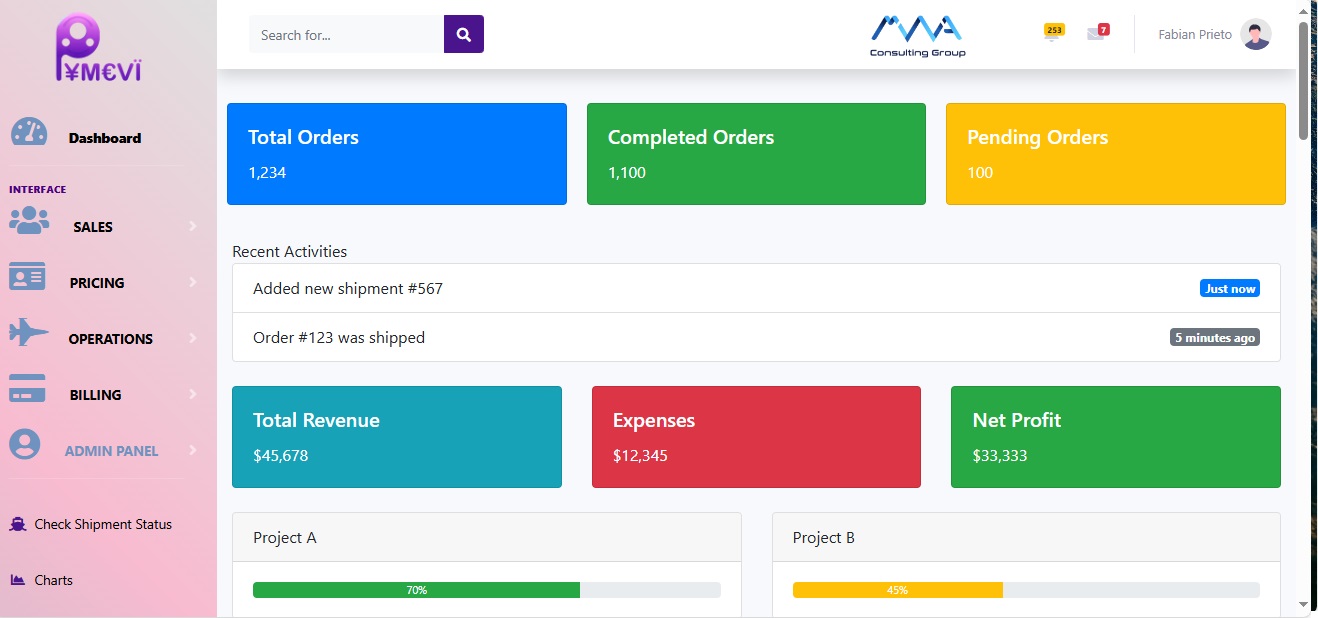Open the Charts sidebar item
This screenshot has width=1318, height=618.
[53, 580]
